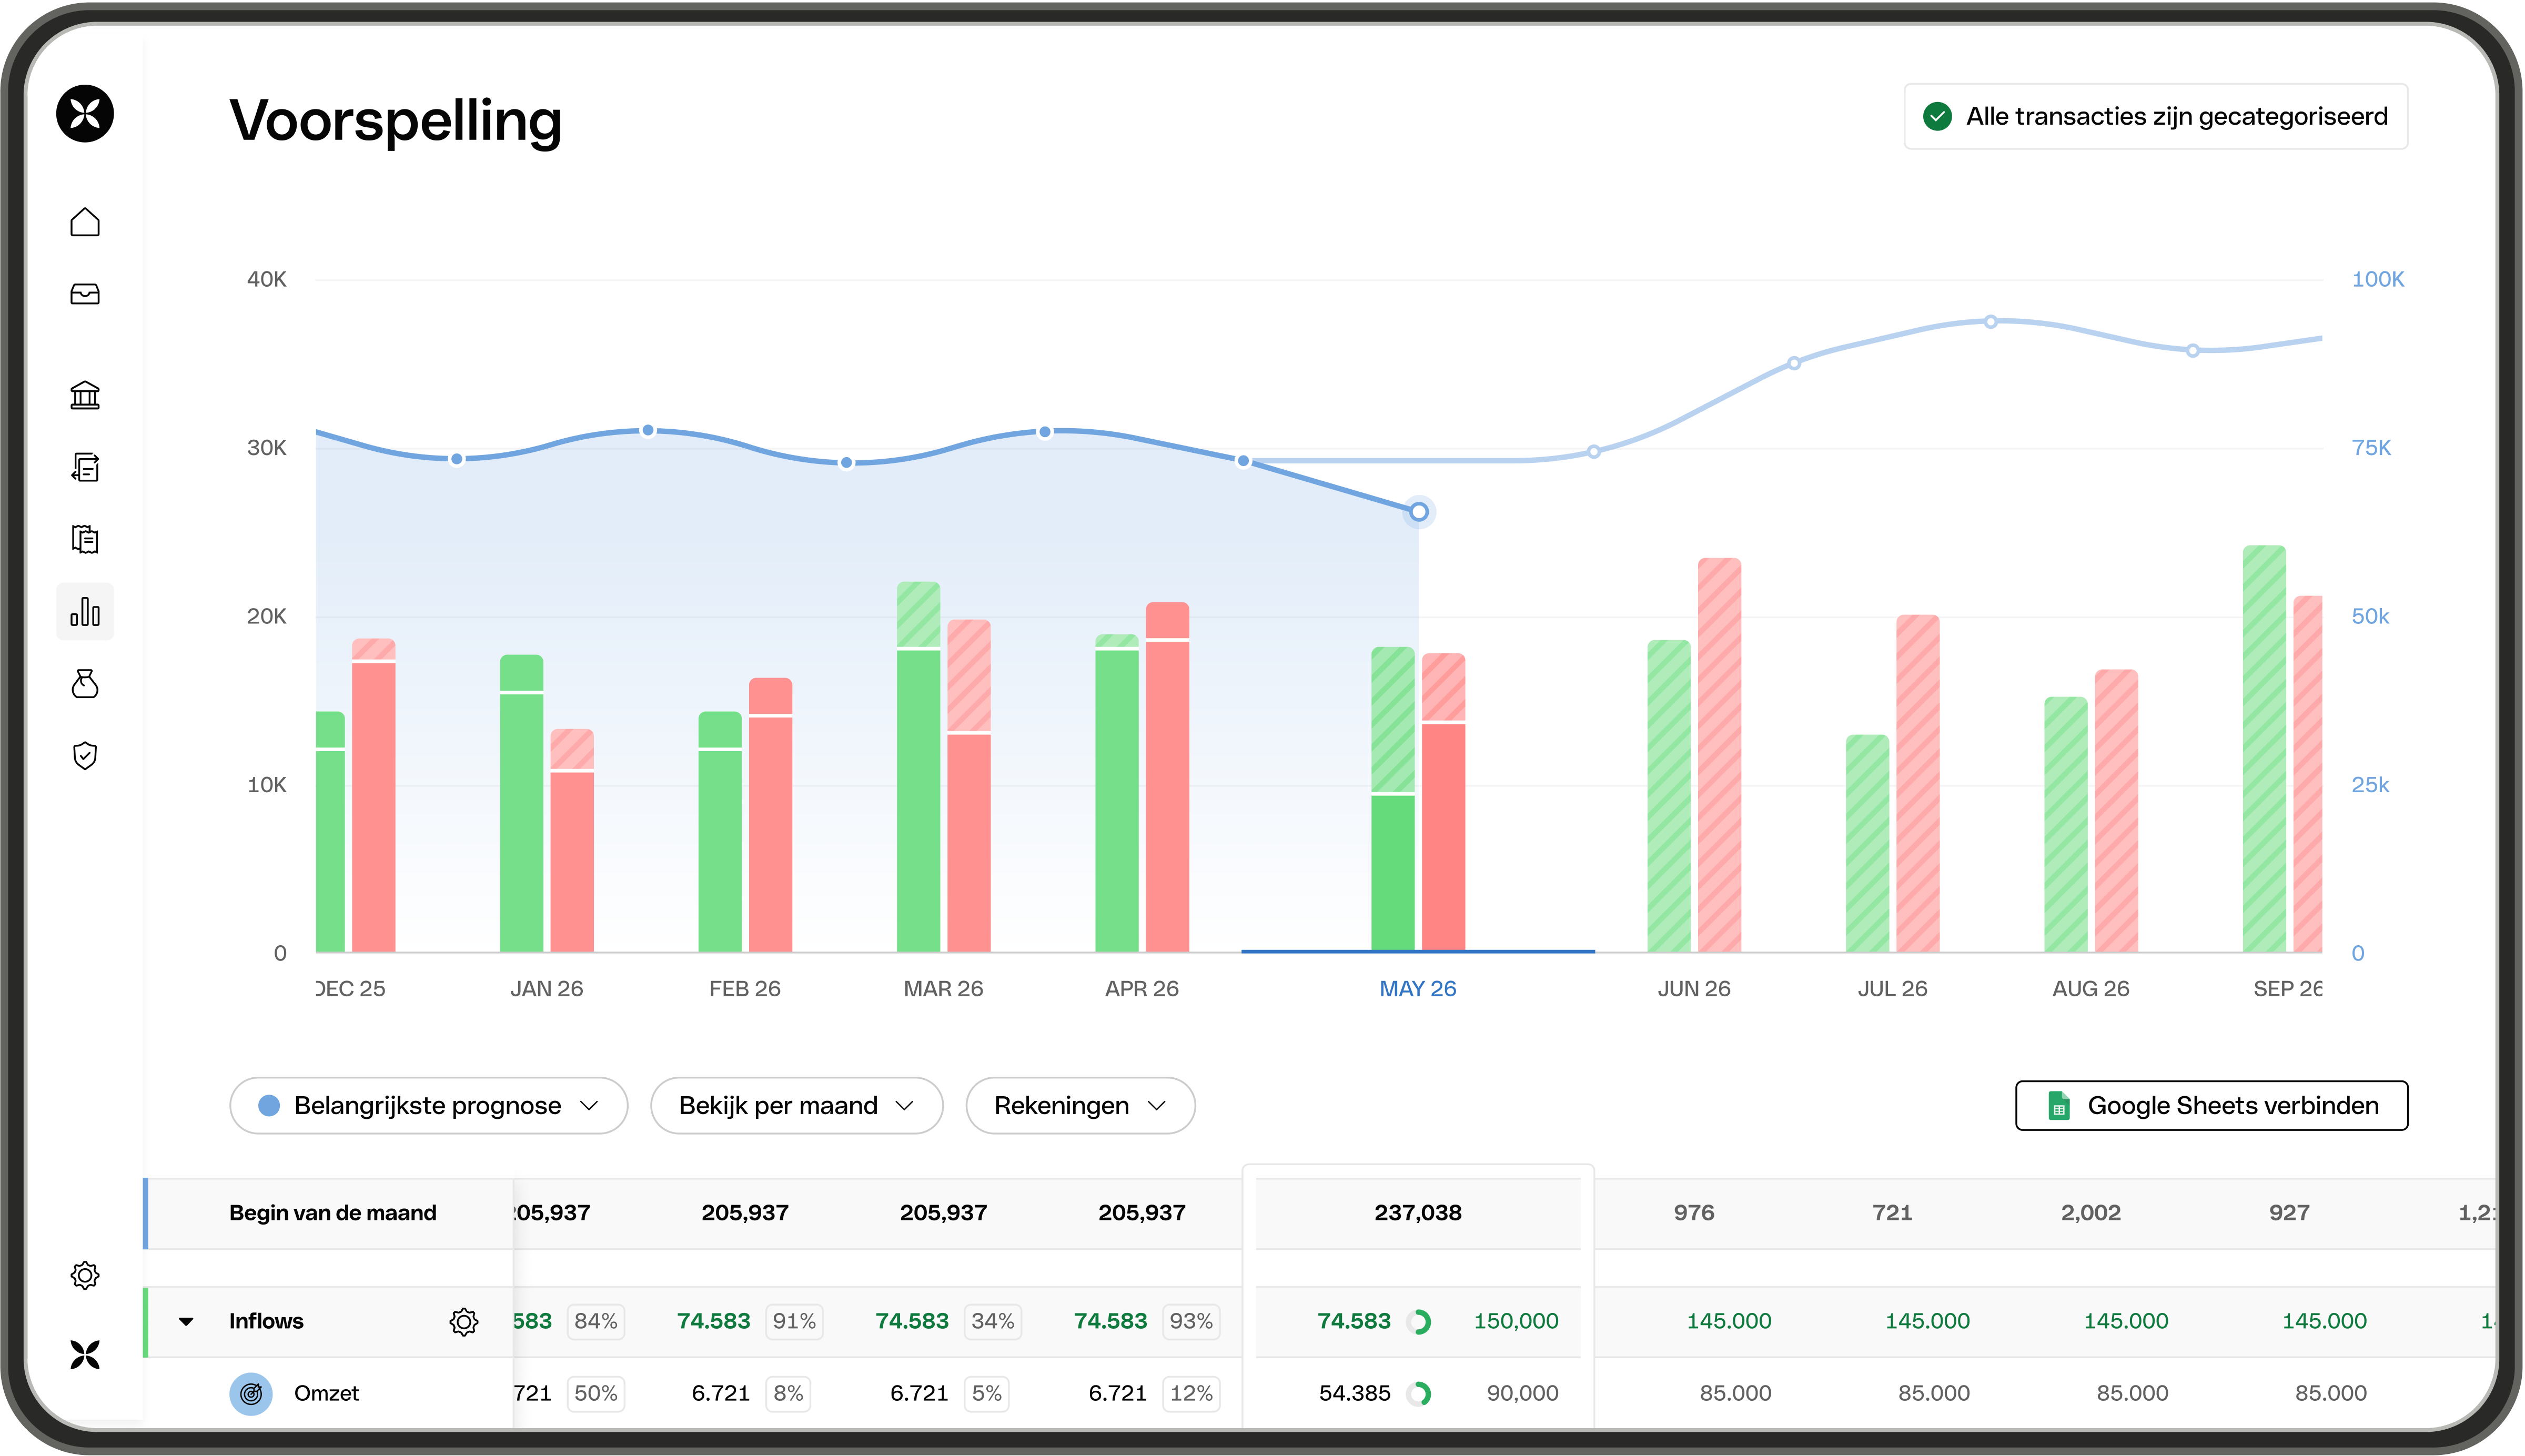This screenshot has width=2525, height=1456.
Task: Click Begin van de maand row label
Action: [333, 1212]
